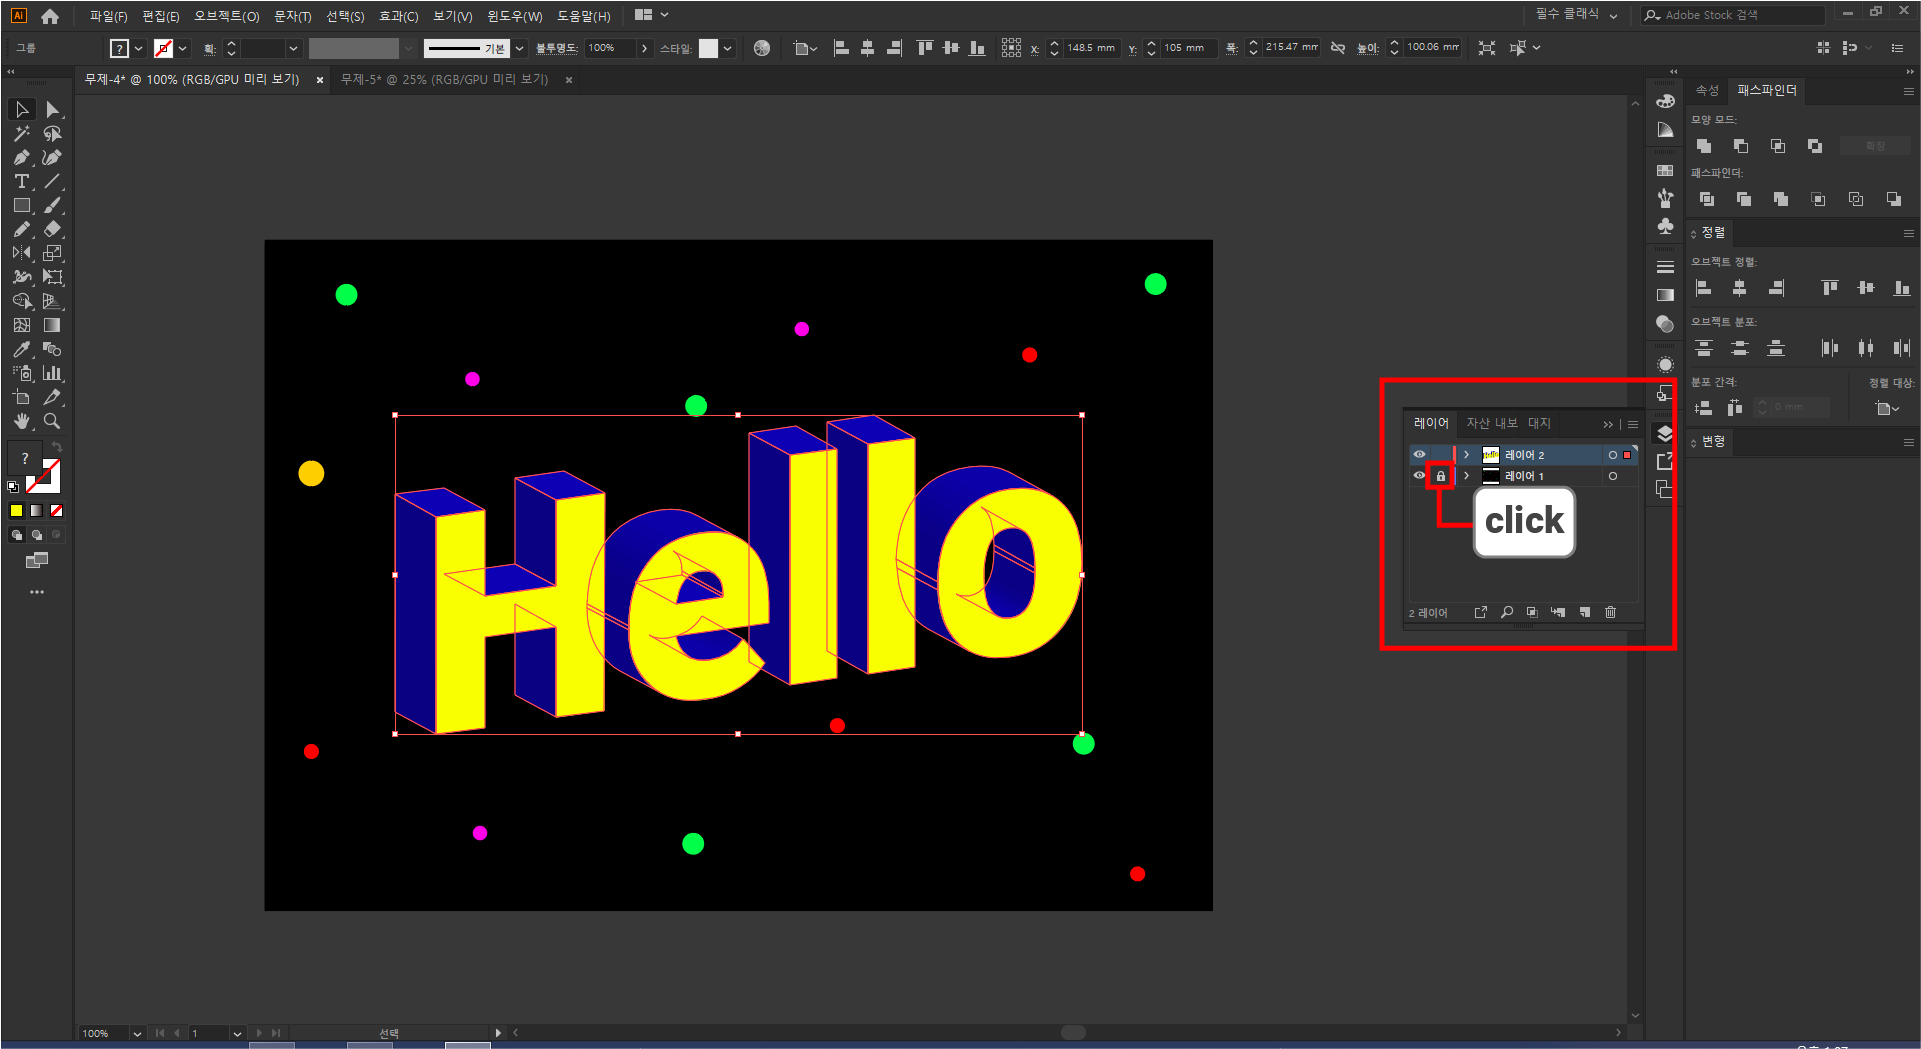Select the Paintbrush tool
Viewport: 1921px width, 1049px height.
[53, 205]
